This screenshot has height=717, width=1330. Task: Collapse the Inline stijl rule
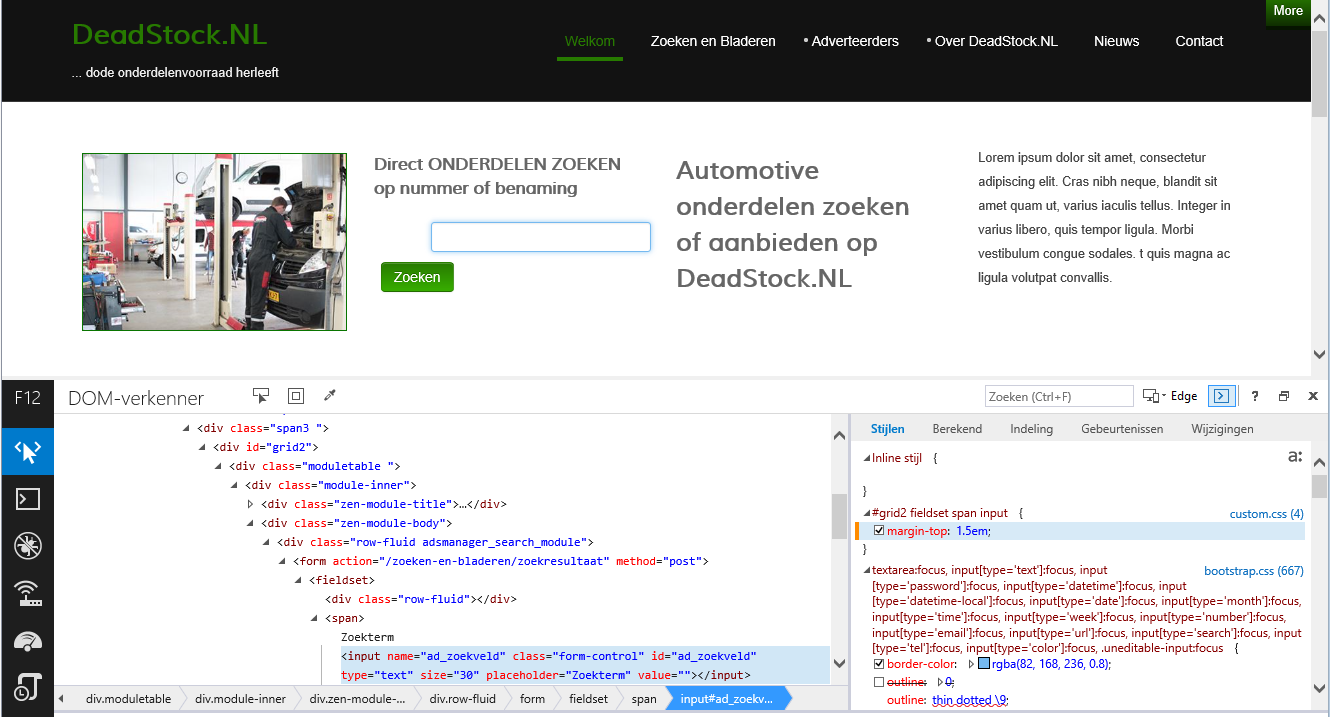click(x=865, y=458)
